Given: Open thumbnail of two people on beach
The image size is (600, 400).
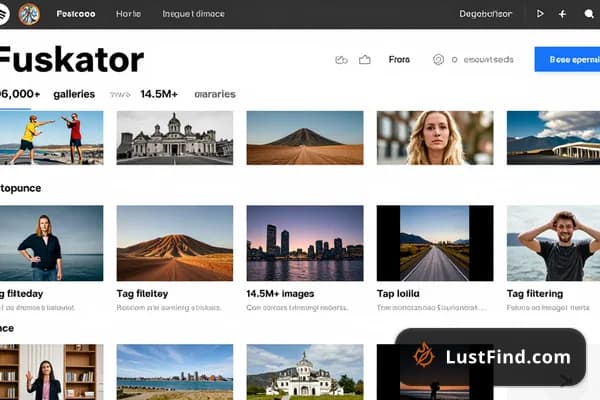Looking at the screenshot, I should click(51, 138).
